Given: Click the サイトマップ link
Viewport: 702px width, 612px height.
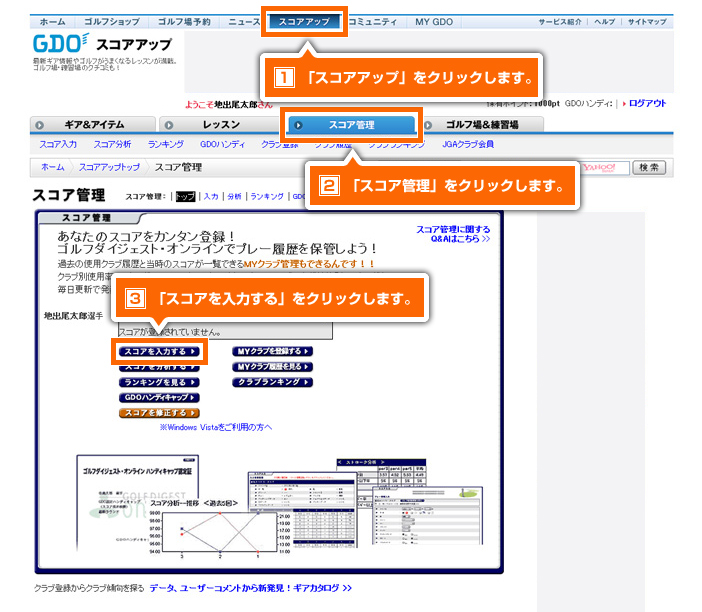Looking at the screenshot, I should [647, 22].
